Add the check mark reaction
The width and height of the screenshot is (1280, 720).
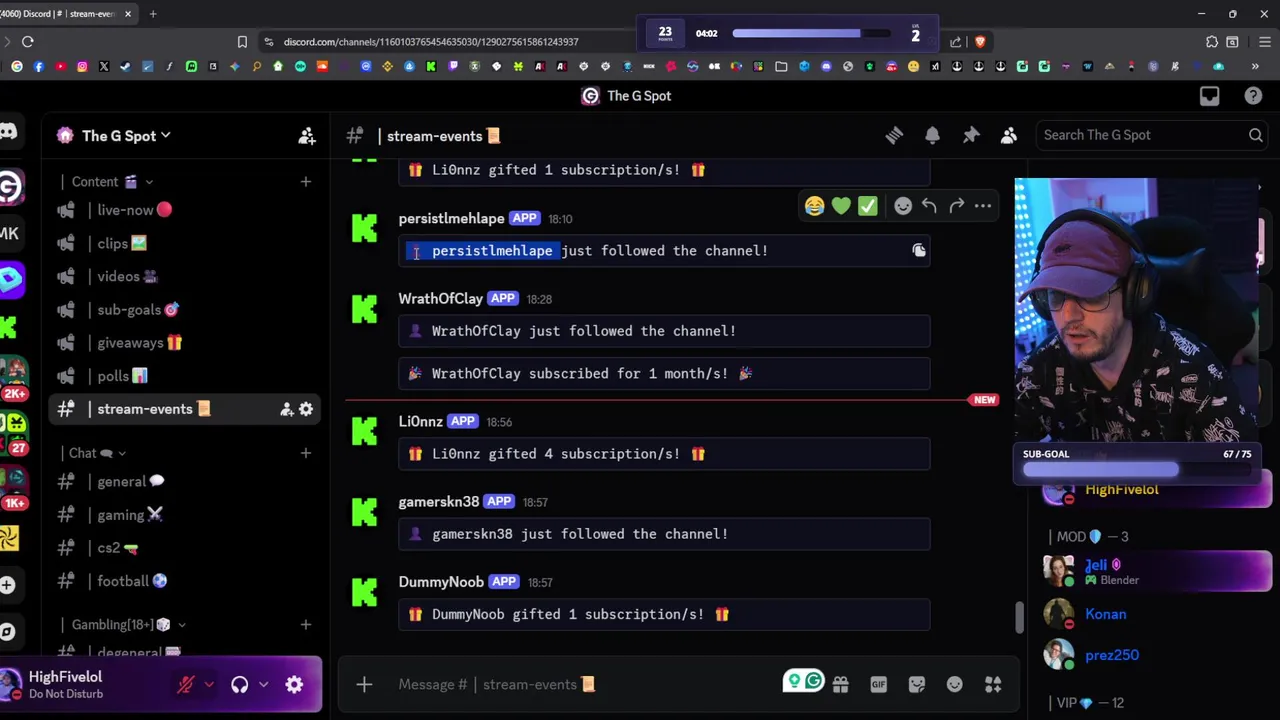pos(867,206)
